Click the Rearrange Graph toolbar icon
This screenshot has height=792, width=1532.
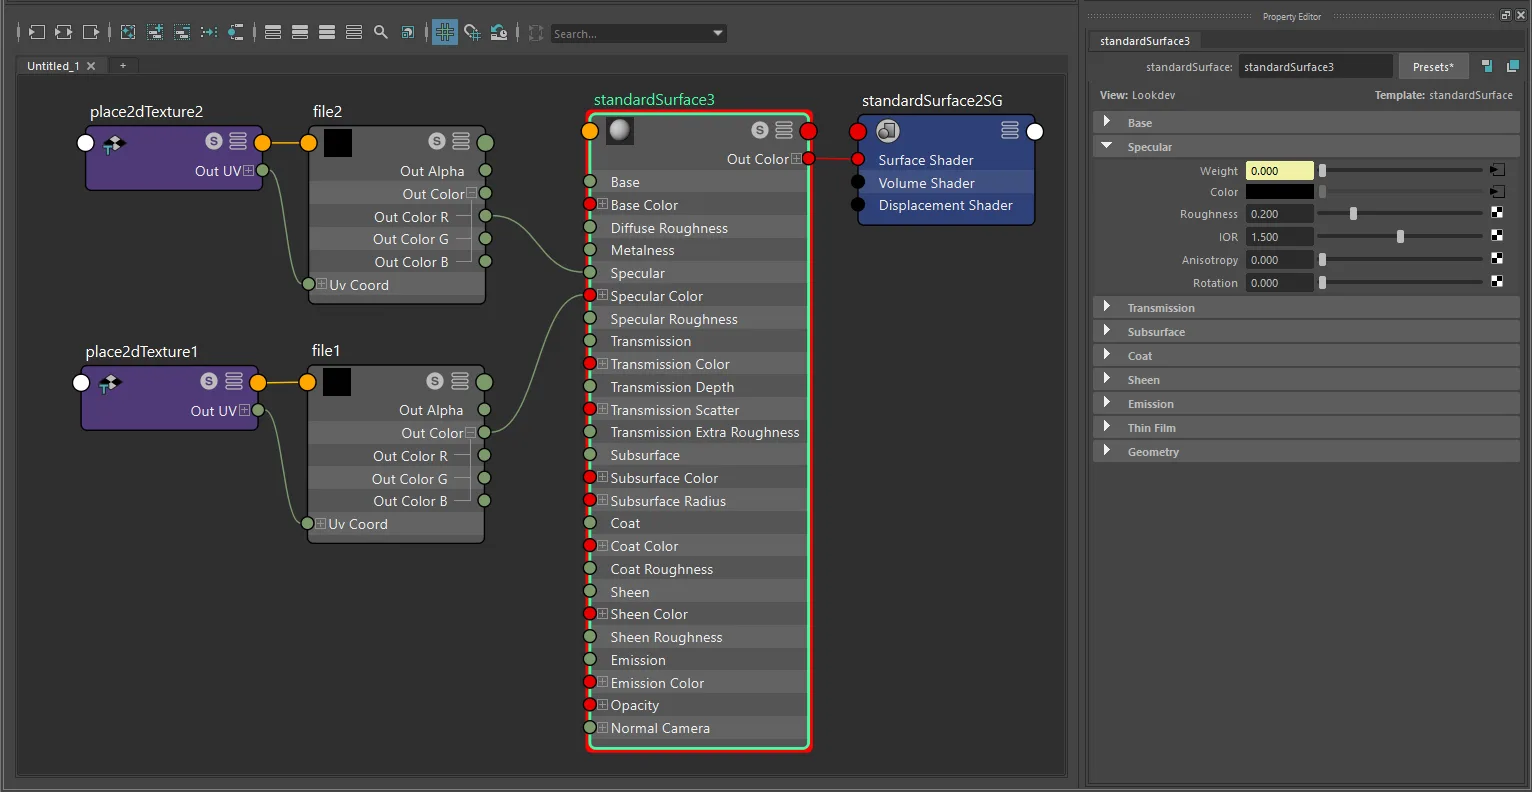[209, 33]
